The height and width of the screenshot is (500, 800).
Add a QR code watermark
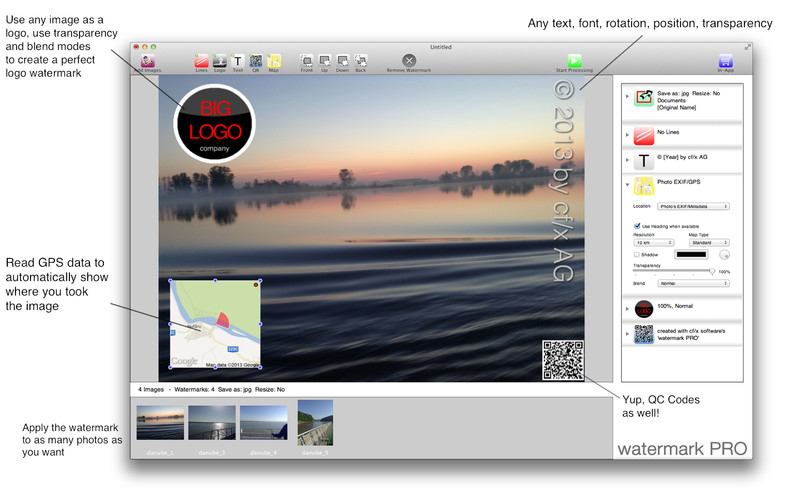click(x=255, y=62)
